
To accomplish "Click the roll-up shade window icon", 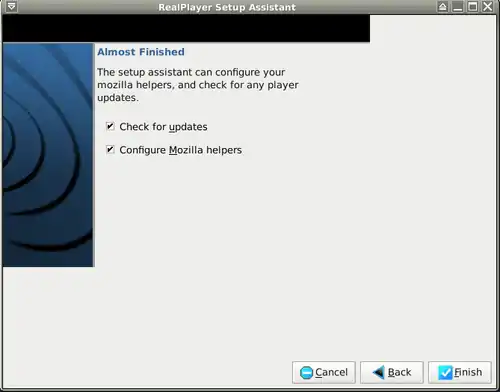I will (443, 7).
